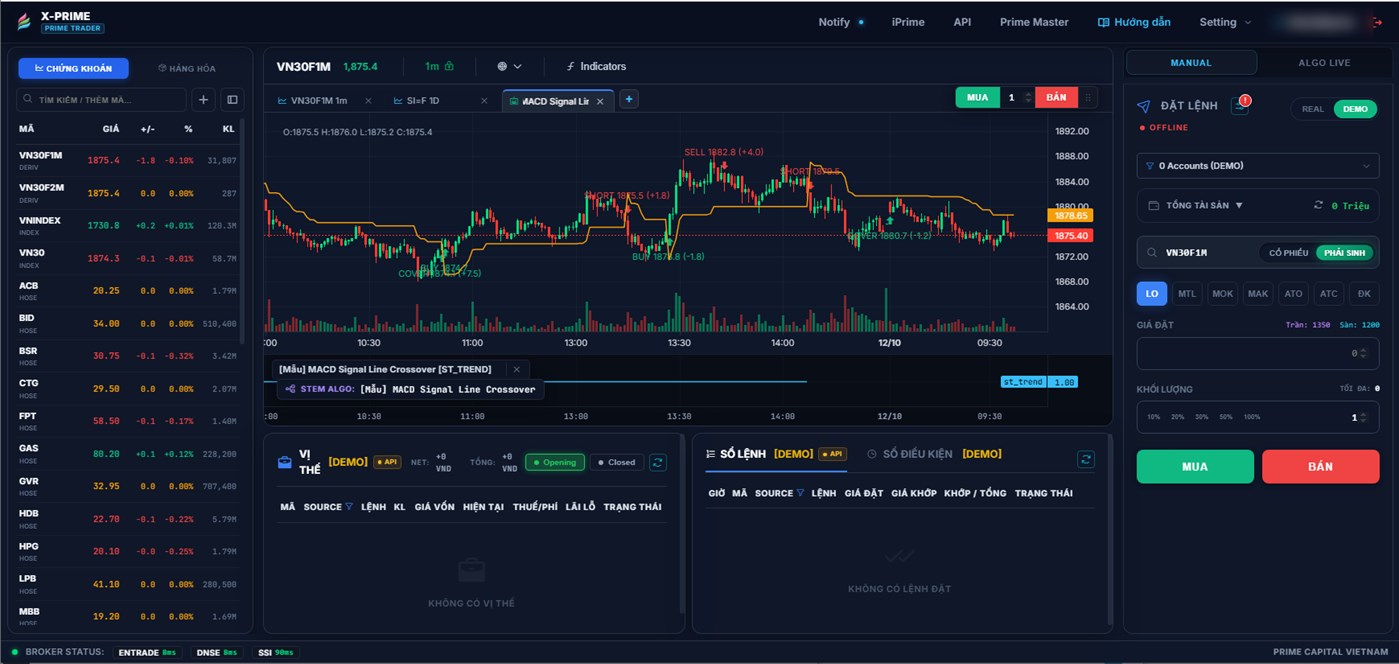Open the Indicators menu
Image resolution: width=1399 pixels, height=664 pixels.
pyautogui.click(x=595, y=66)
